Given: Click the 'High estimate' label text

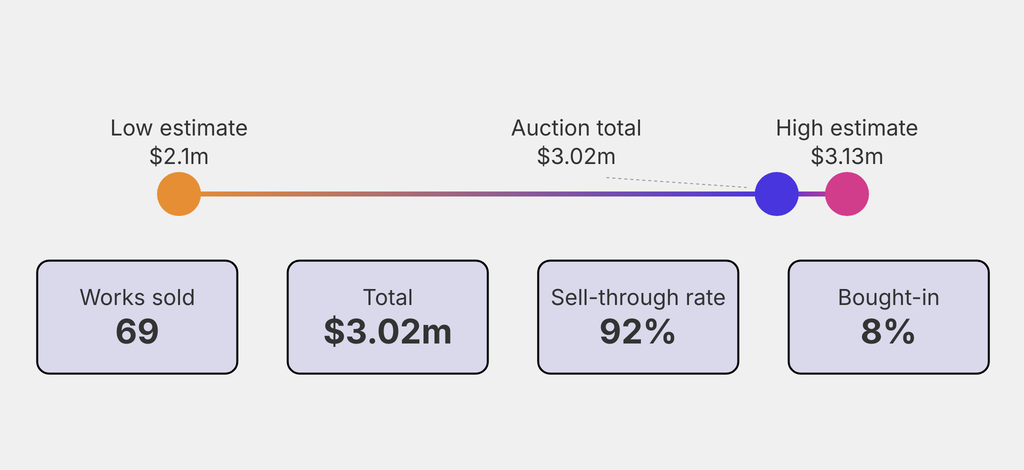Looking at the screenshot, I should coord(846,128).
